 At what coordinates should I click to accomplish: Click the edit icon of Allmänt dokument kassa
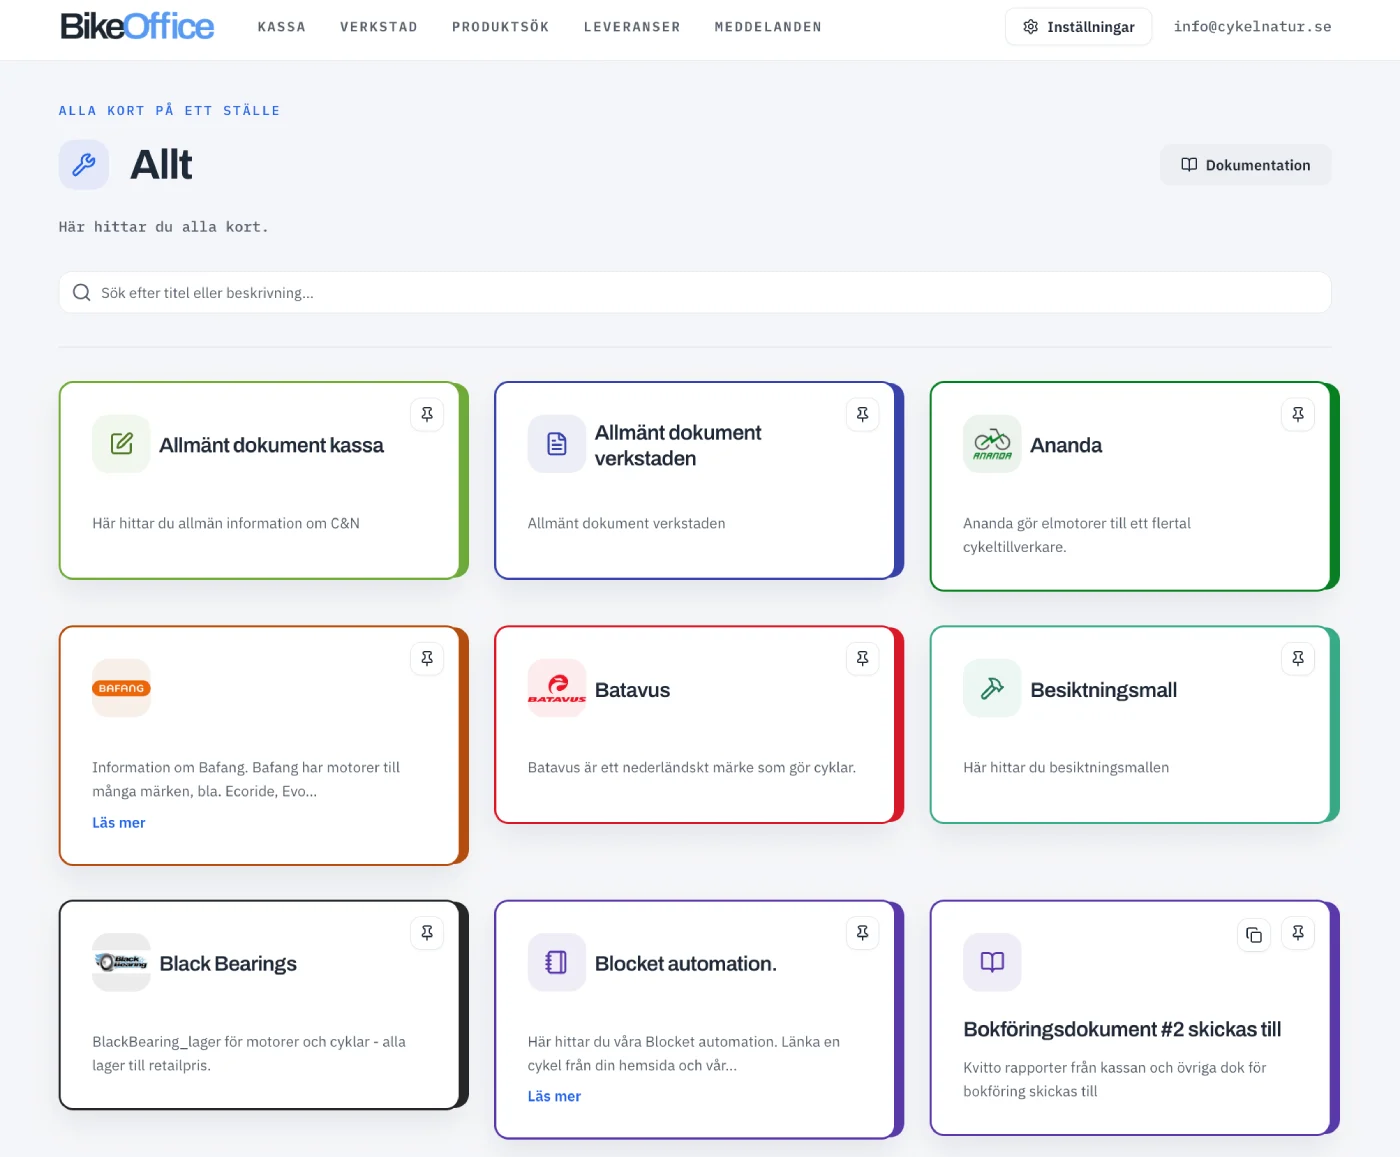[x=121, y=444]
